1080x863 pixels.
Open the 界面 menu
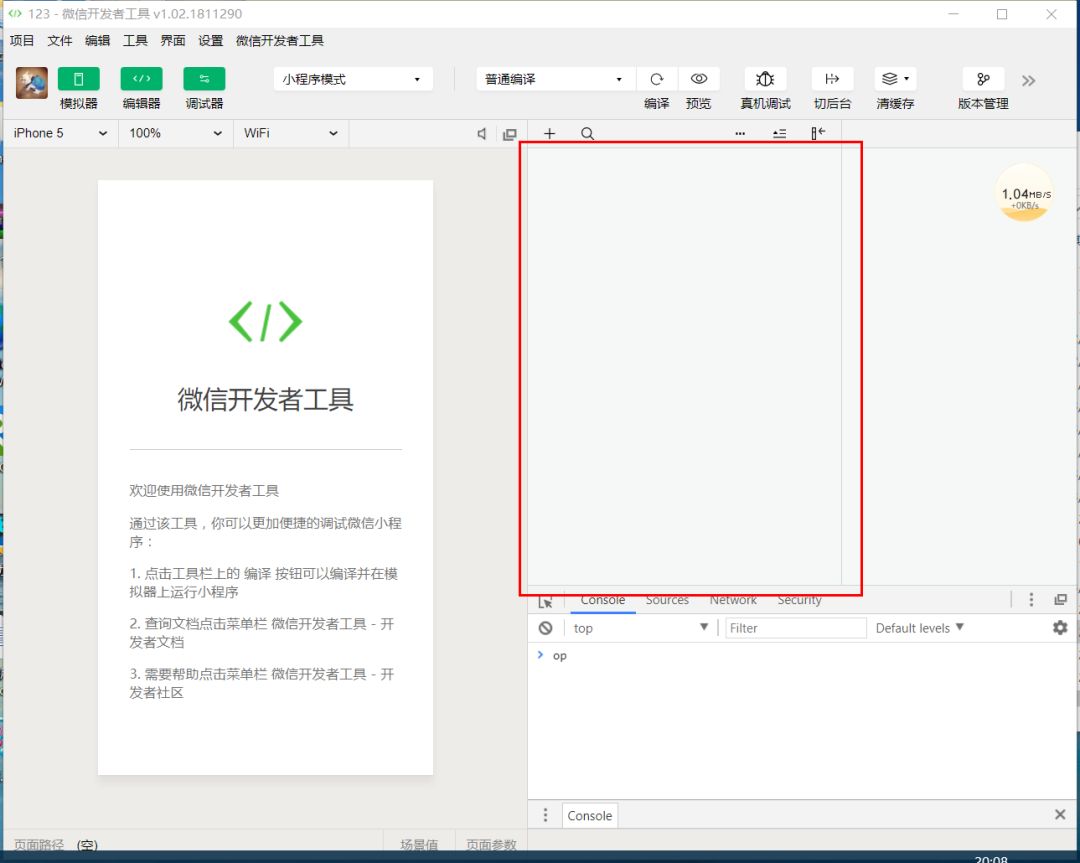point(173,41)
